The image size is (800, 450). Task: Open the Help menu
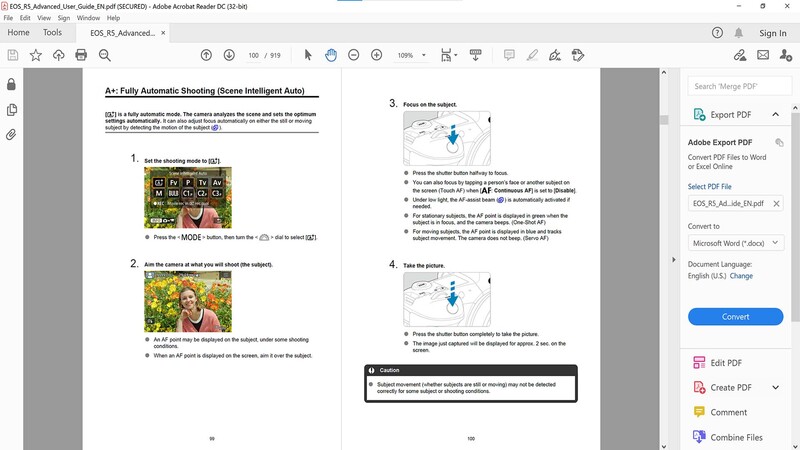[113, 18]
